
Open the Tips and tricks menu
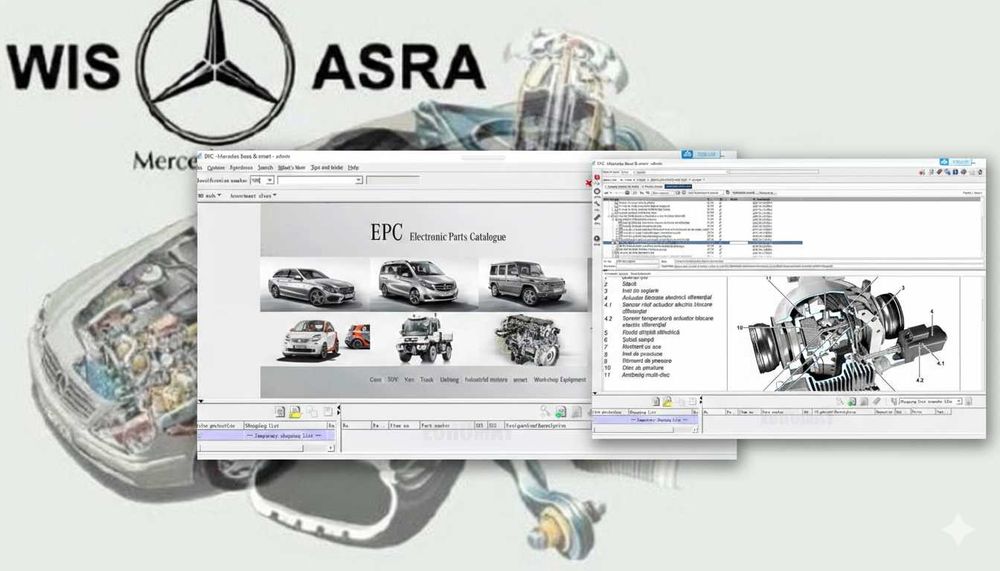(327, 168)
